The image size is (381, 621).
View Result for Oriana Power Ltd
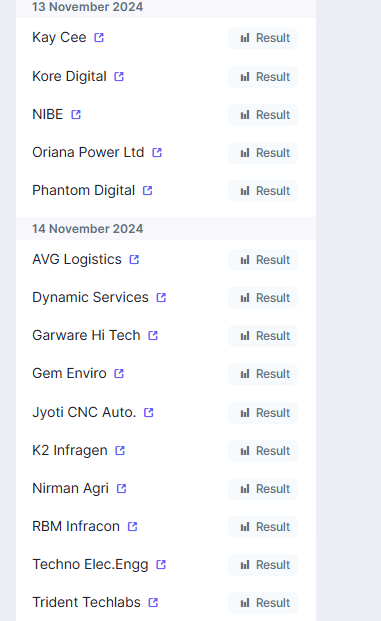coord(263,153)
